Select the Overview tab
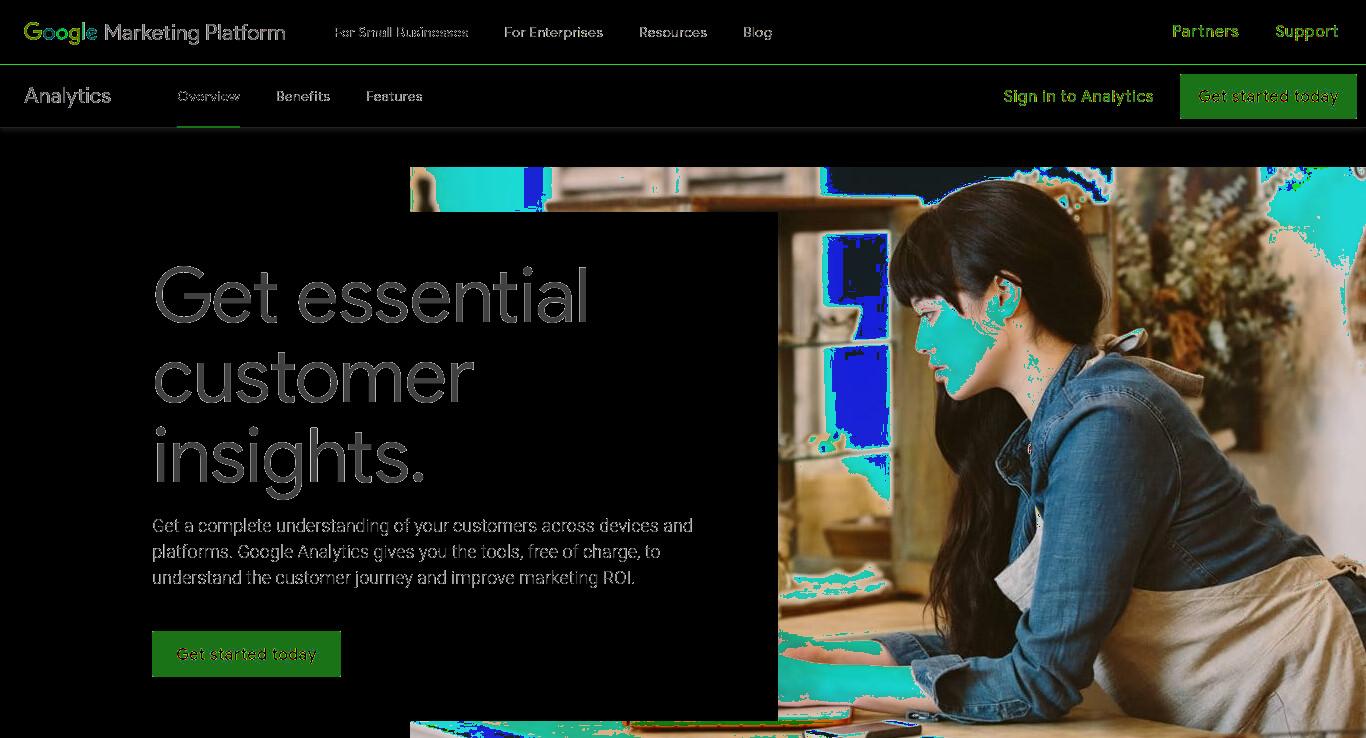This screenshot has width=1366, height=738. click(208, 96)
